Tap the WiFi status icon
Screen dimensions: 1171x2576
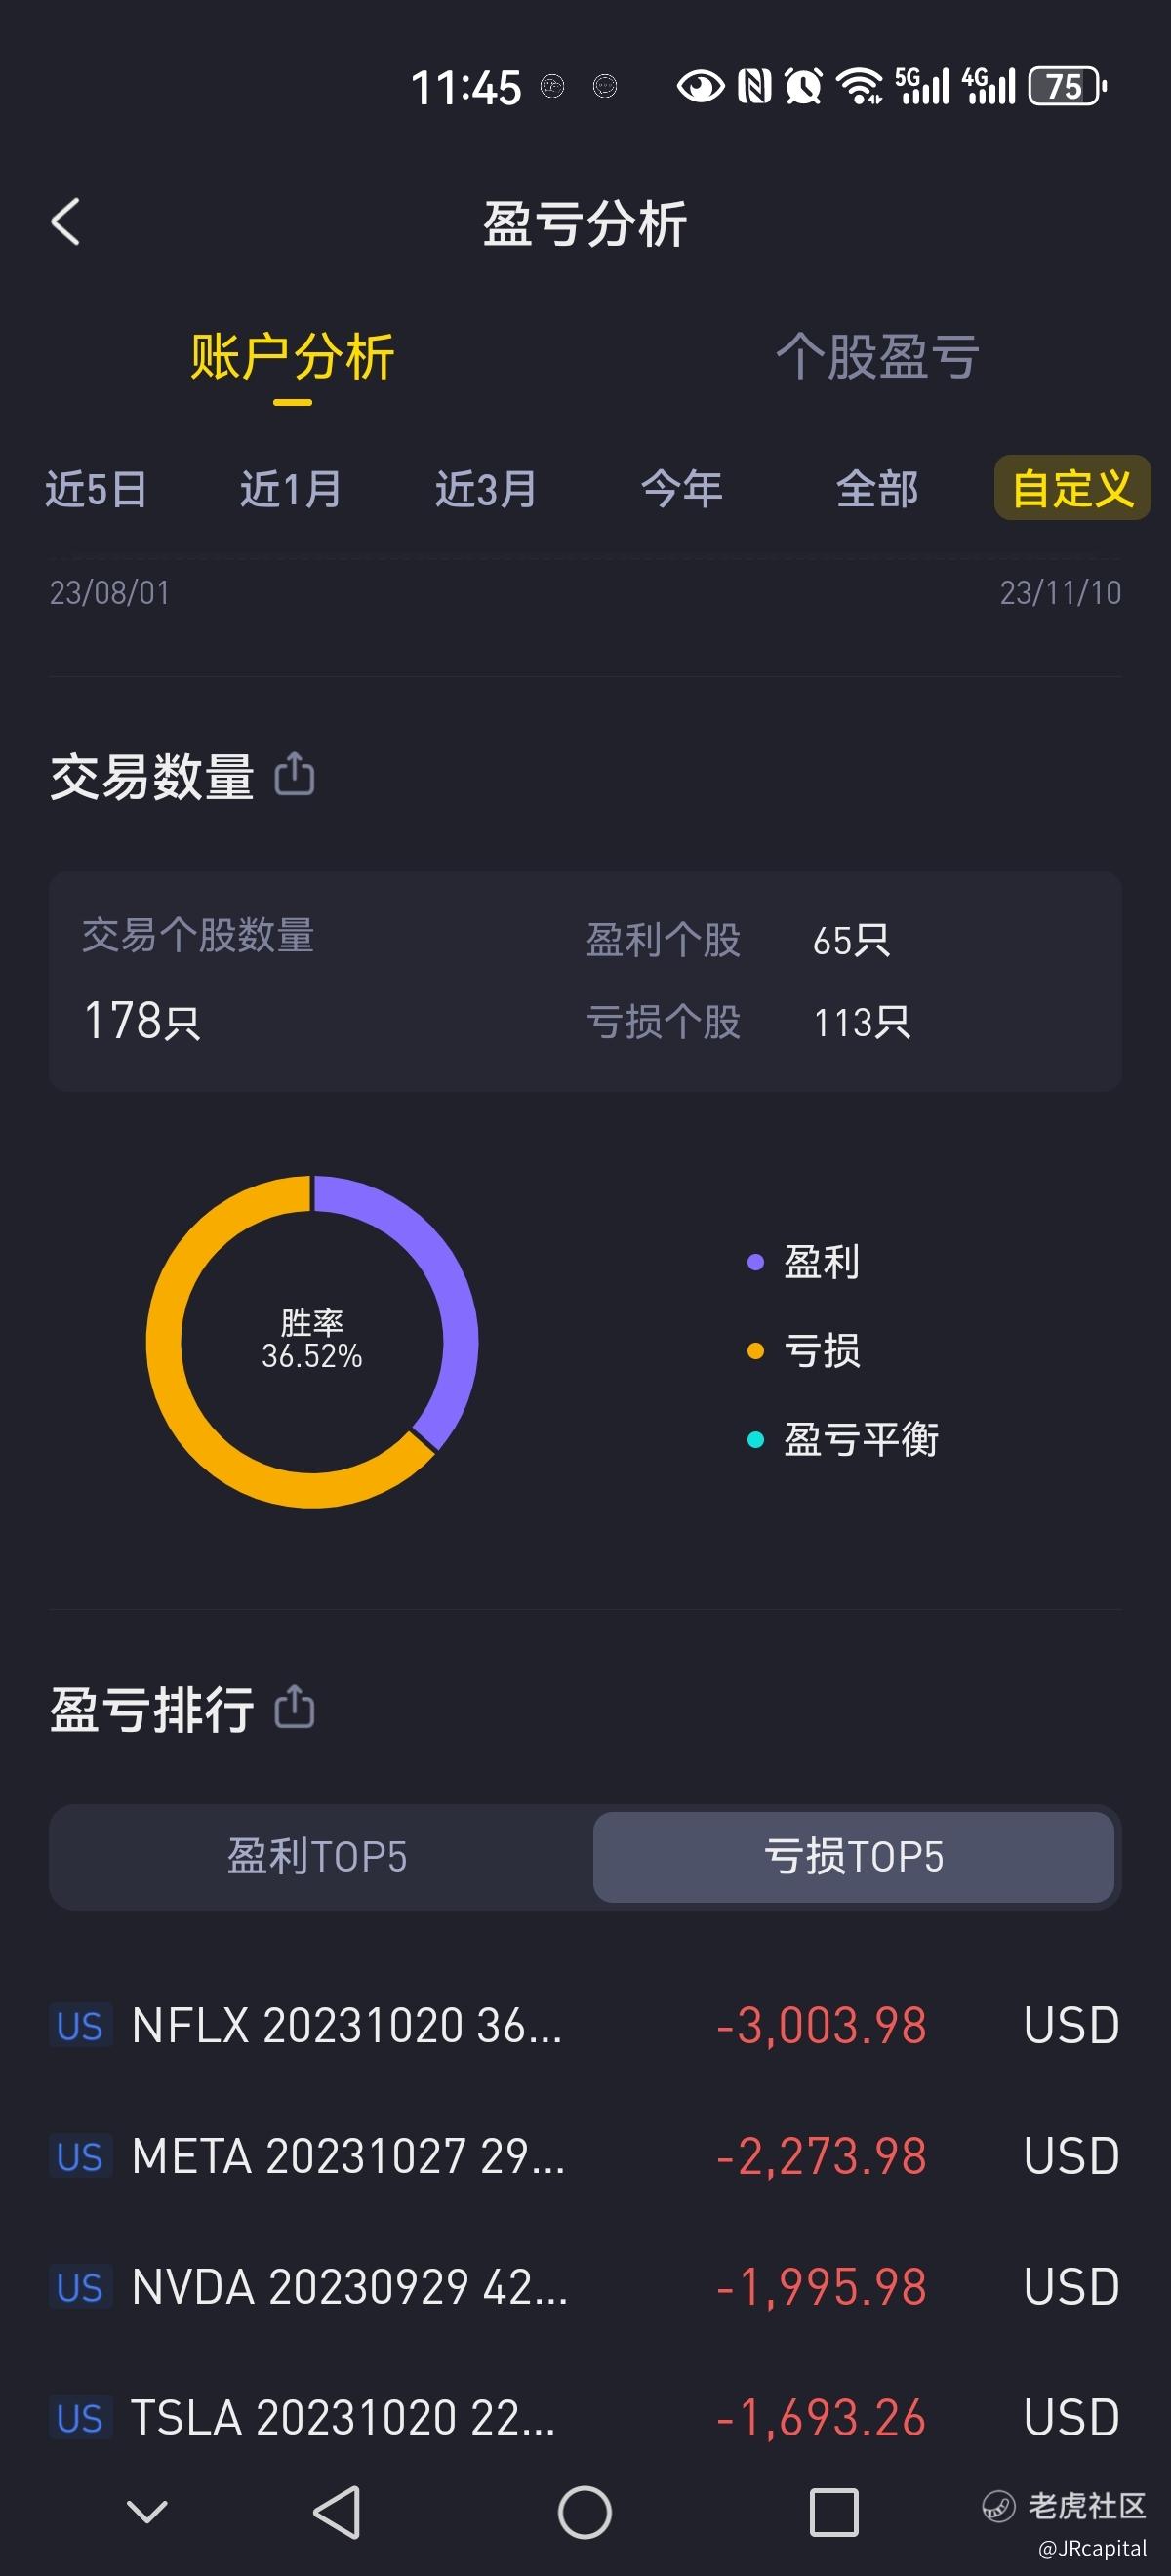(x=858, y=86)
